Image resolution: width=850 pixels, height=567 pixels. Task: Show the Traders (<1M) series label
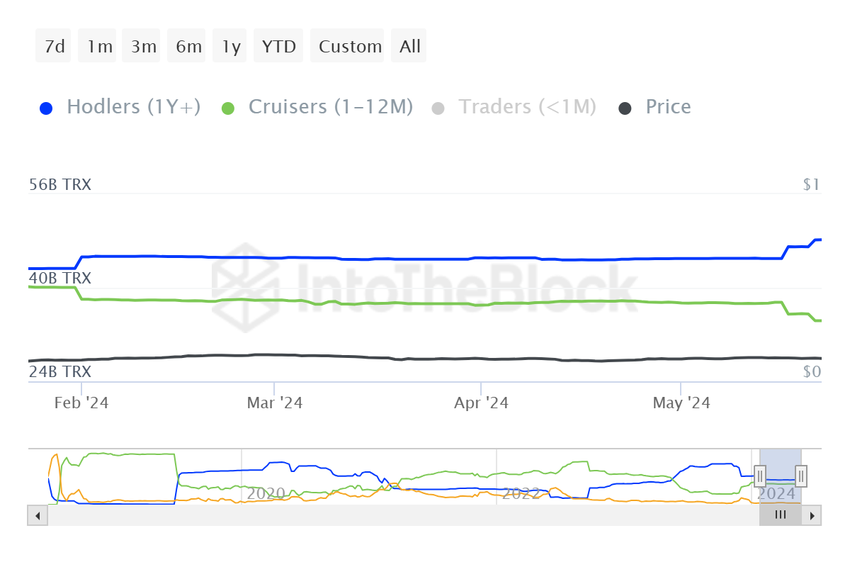click(x=527, y=107)
